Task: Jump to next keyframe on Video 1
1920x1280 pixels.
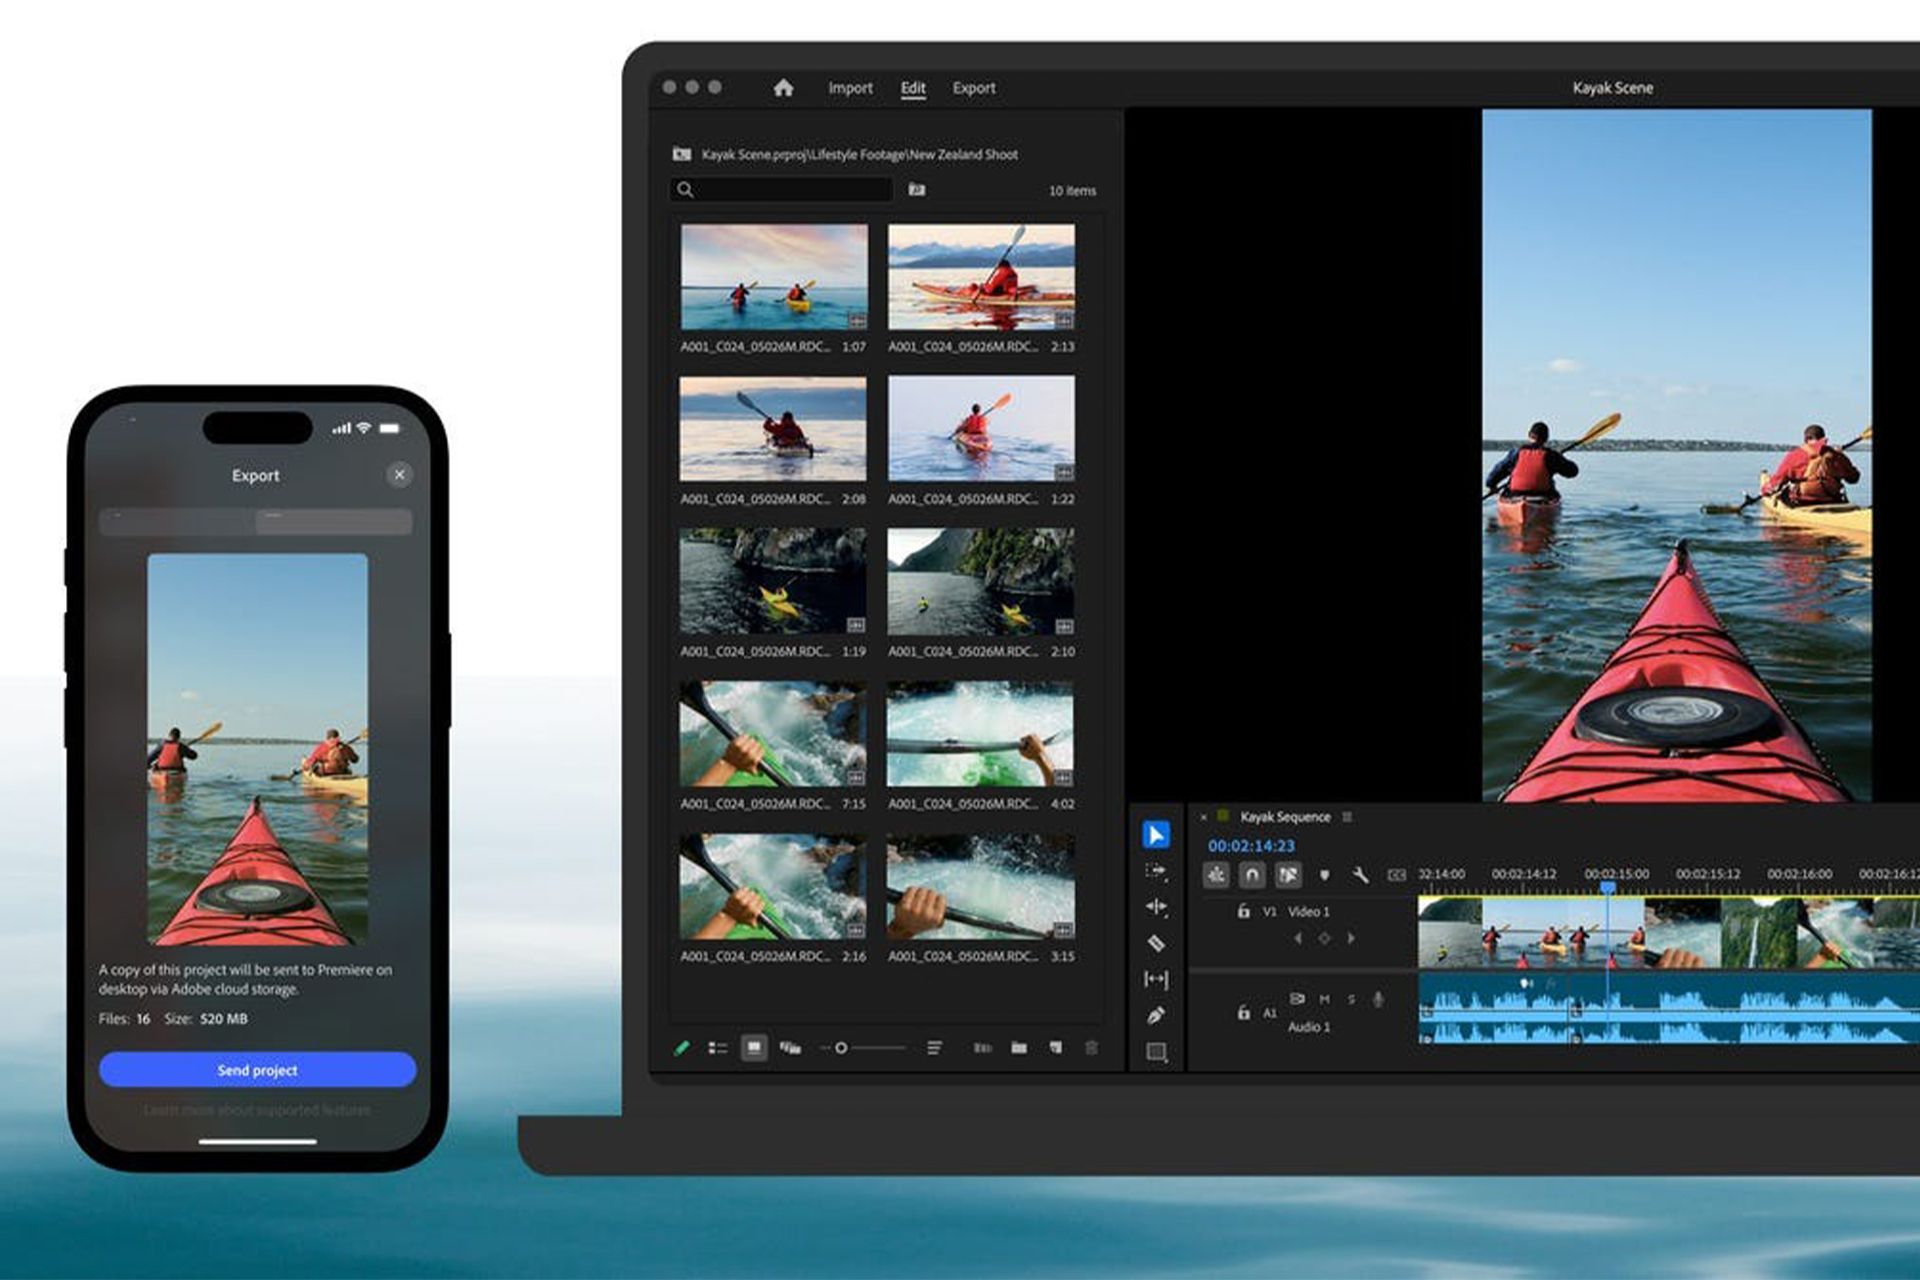Action: (1351, 938)
